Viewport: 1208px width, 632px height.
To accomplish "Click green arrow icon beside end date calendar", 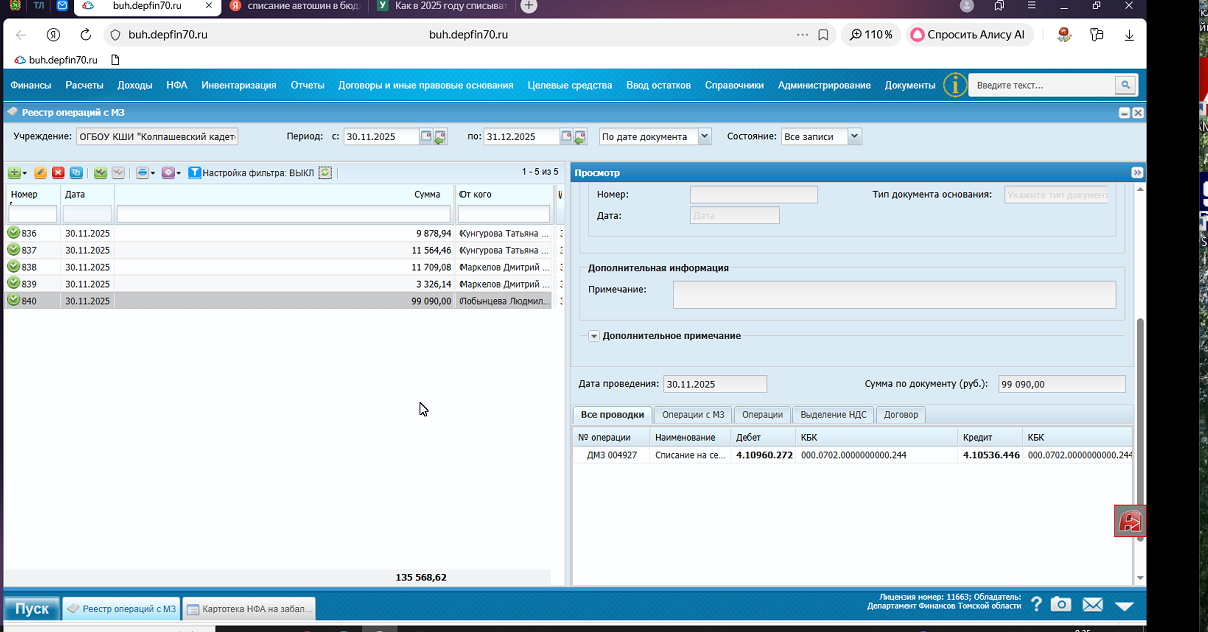I will (x=580, y=137).
